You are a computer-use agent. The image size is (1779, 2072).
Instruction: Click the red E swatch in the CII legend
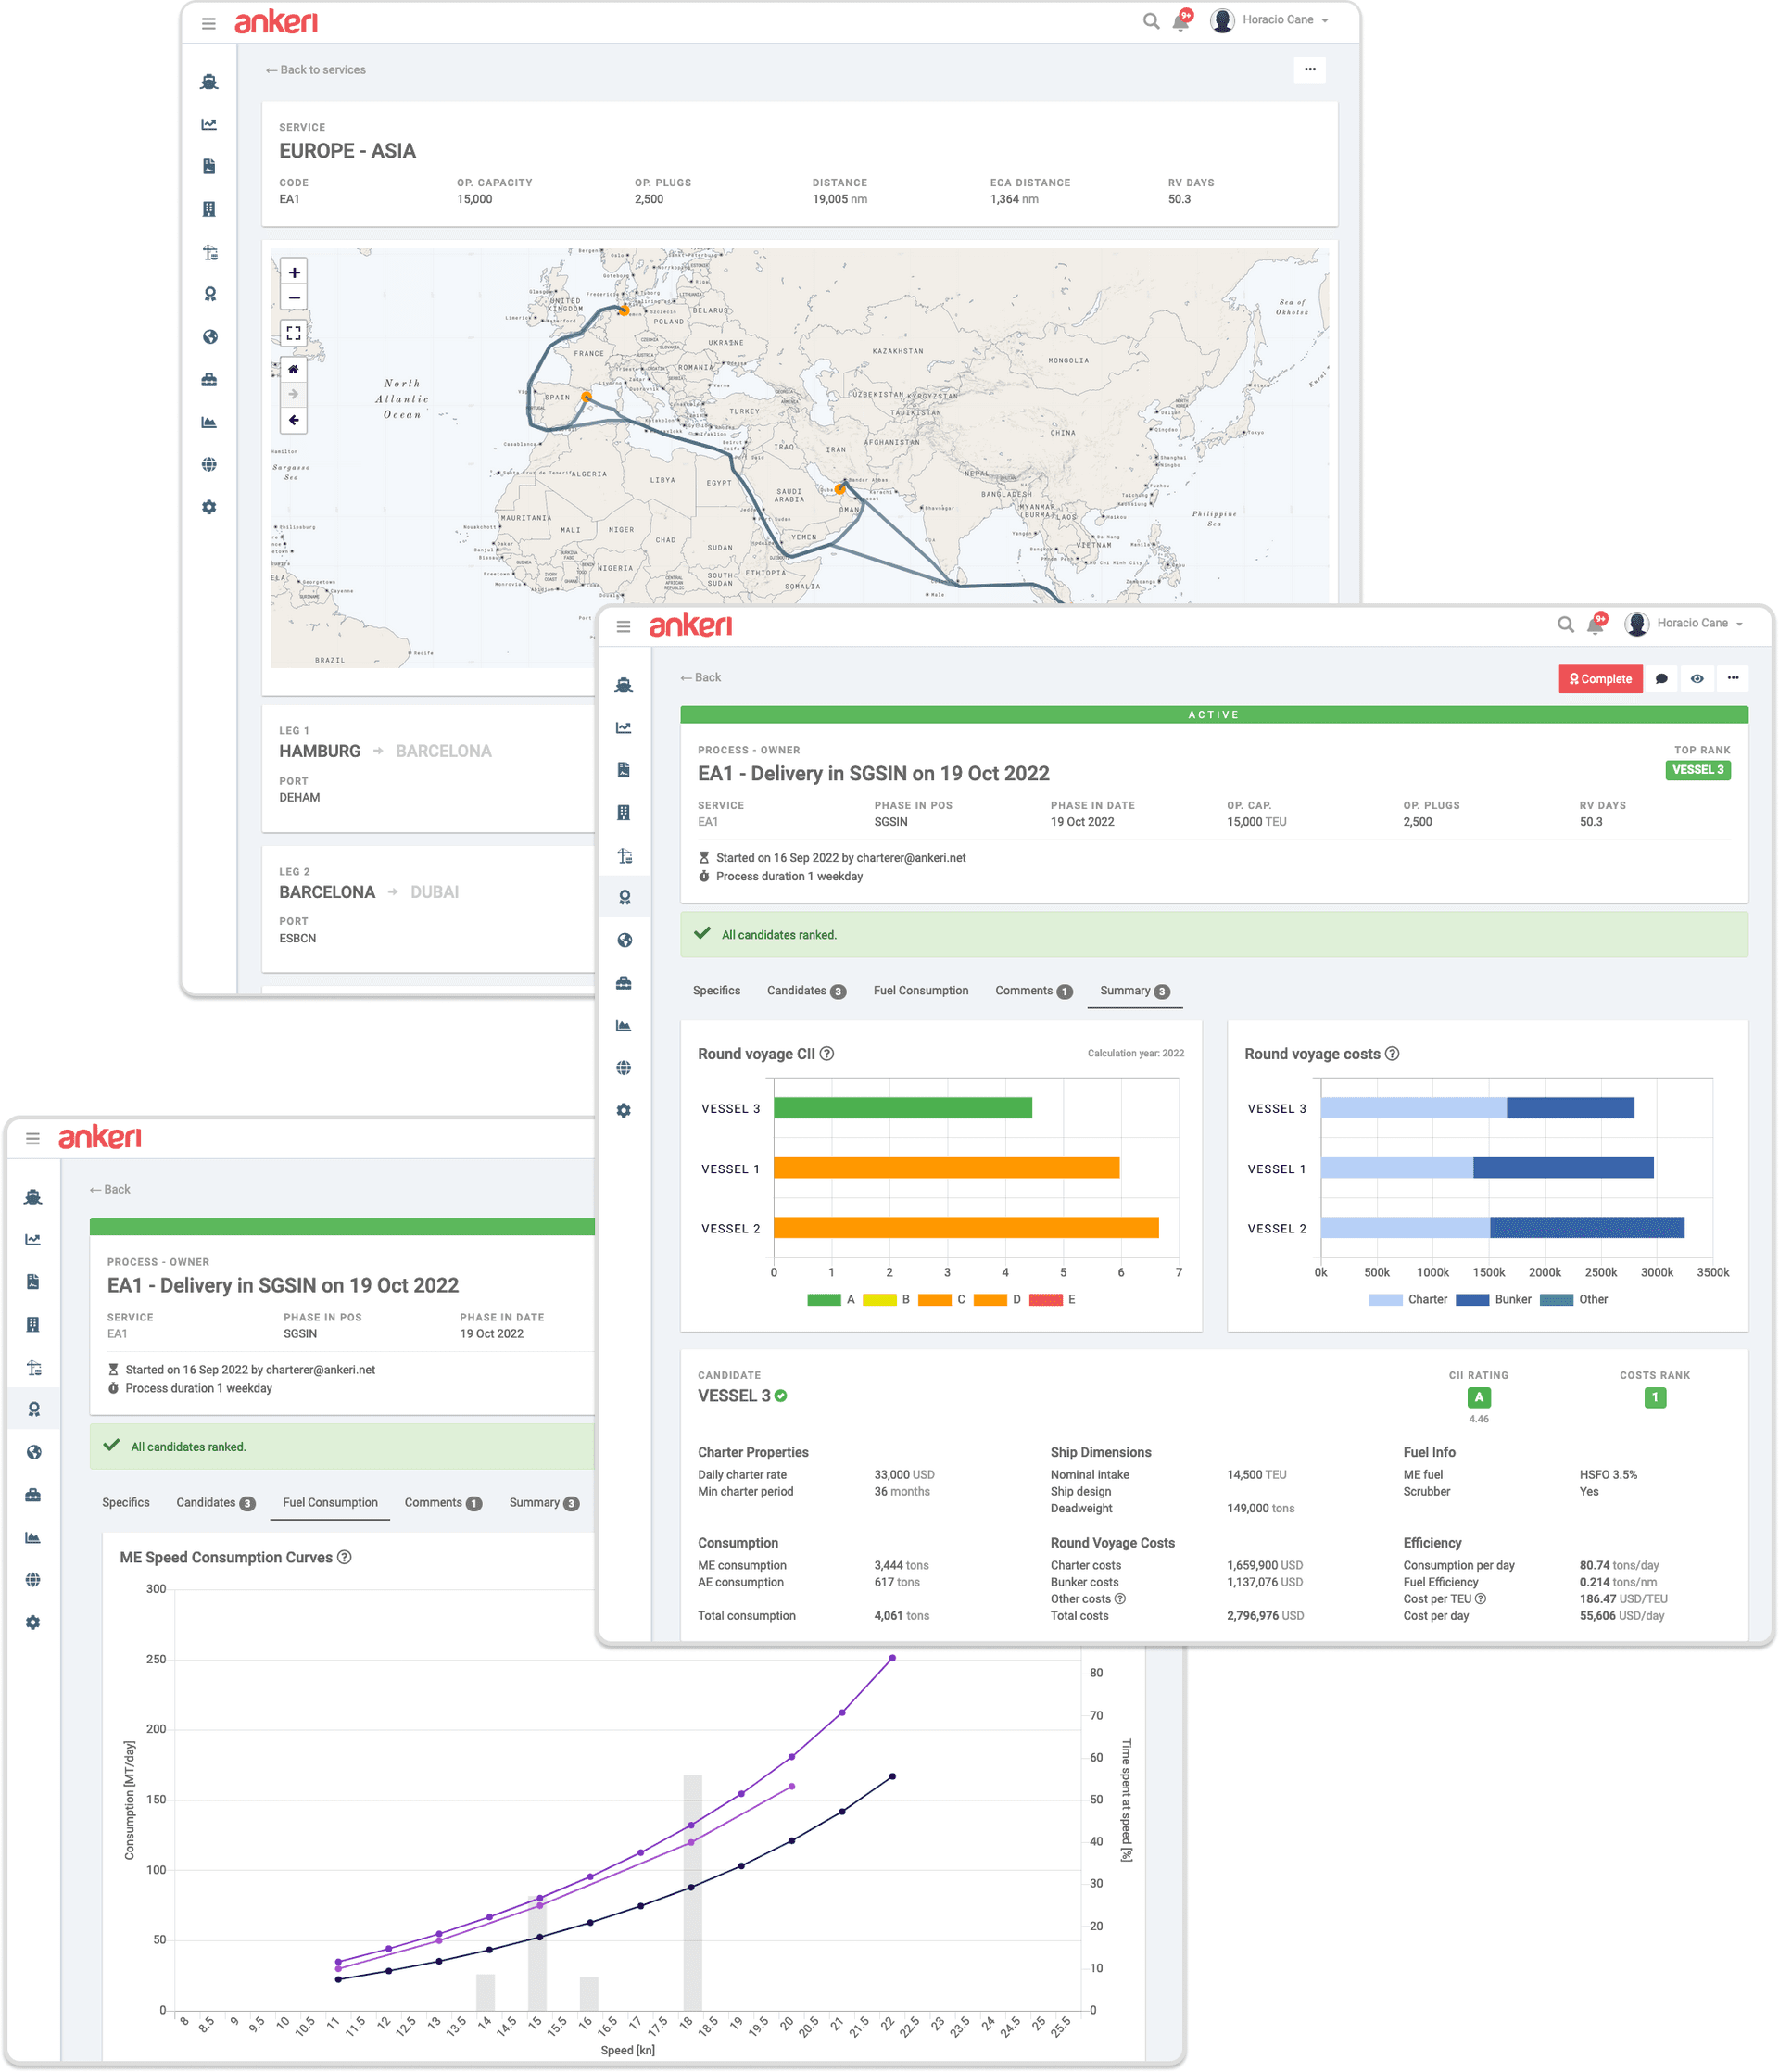click(1045, 1300)
